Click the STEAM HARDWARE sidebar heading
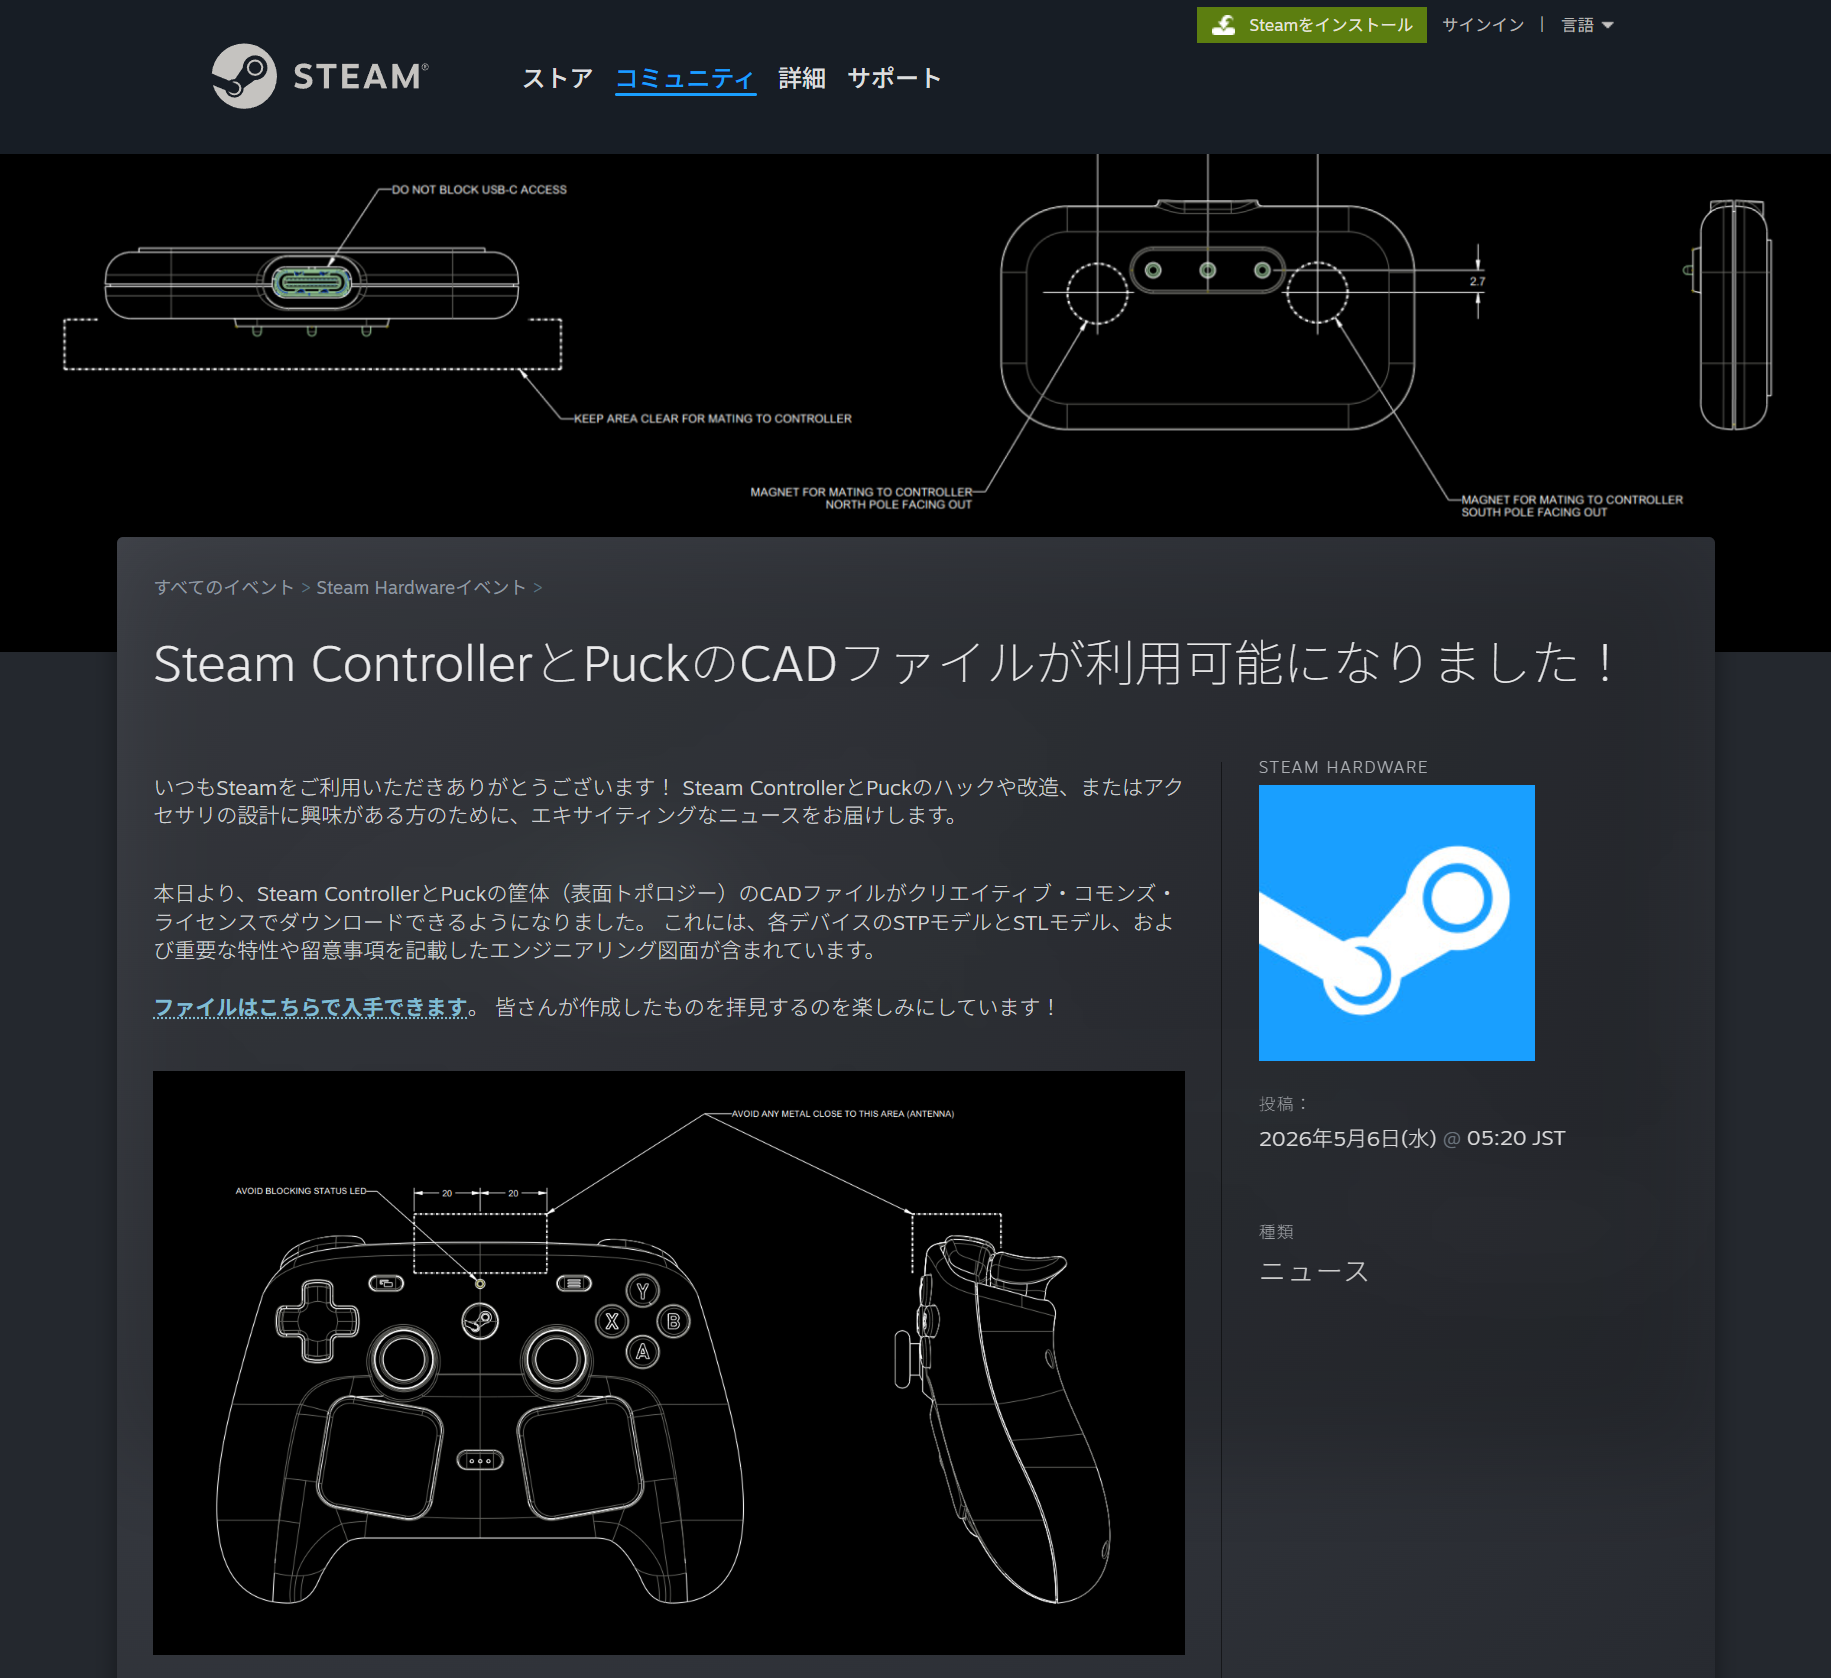The image size is (1831, 1678). [x=1343, y=767]
